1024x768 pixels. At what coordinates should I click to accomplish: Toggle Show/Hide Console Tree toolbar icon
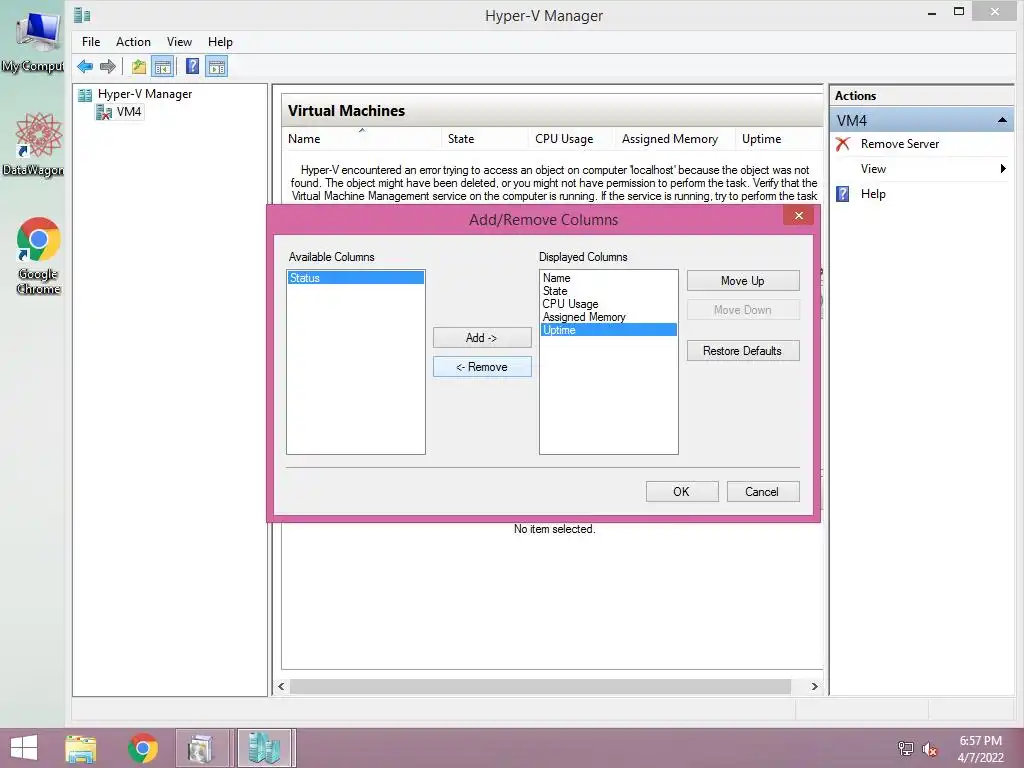(x=163, y=67)
